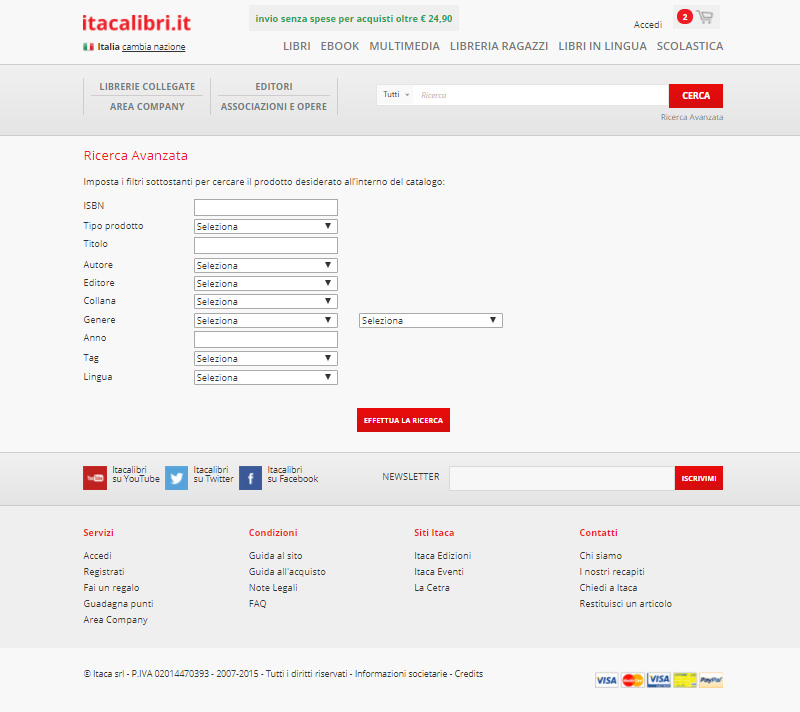Screen dimensions: 800x712
Task: Open the LIBRI menu
Action: [x=297, y=46]
